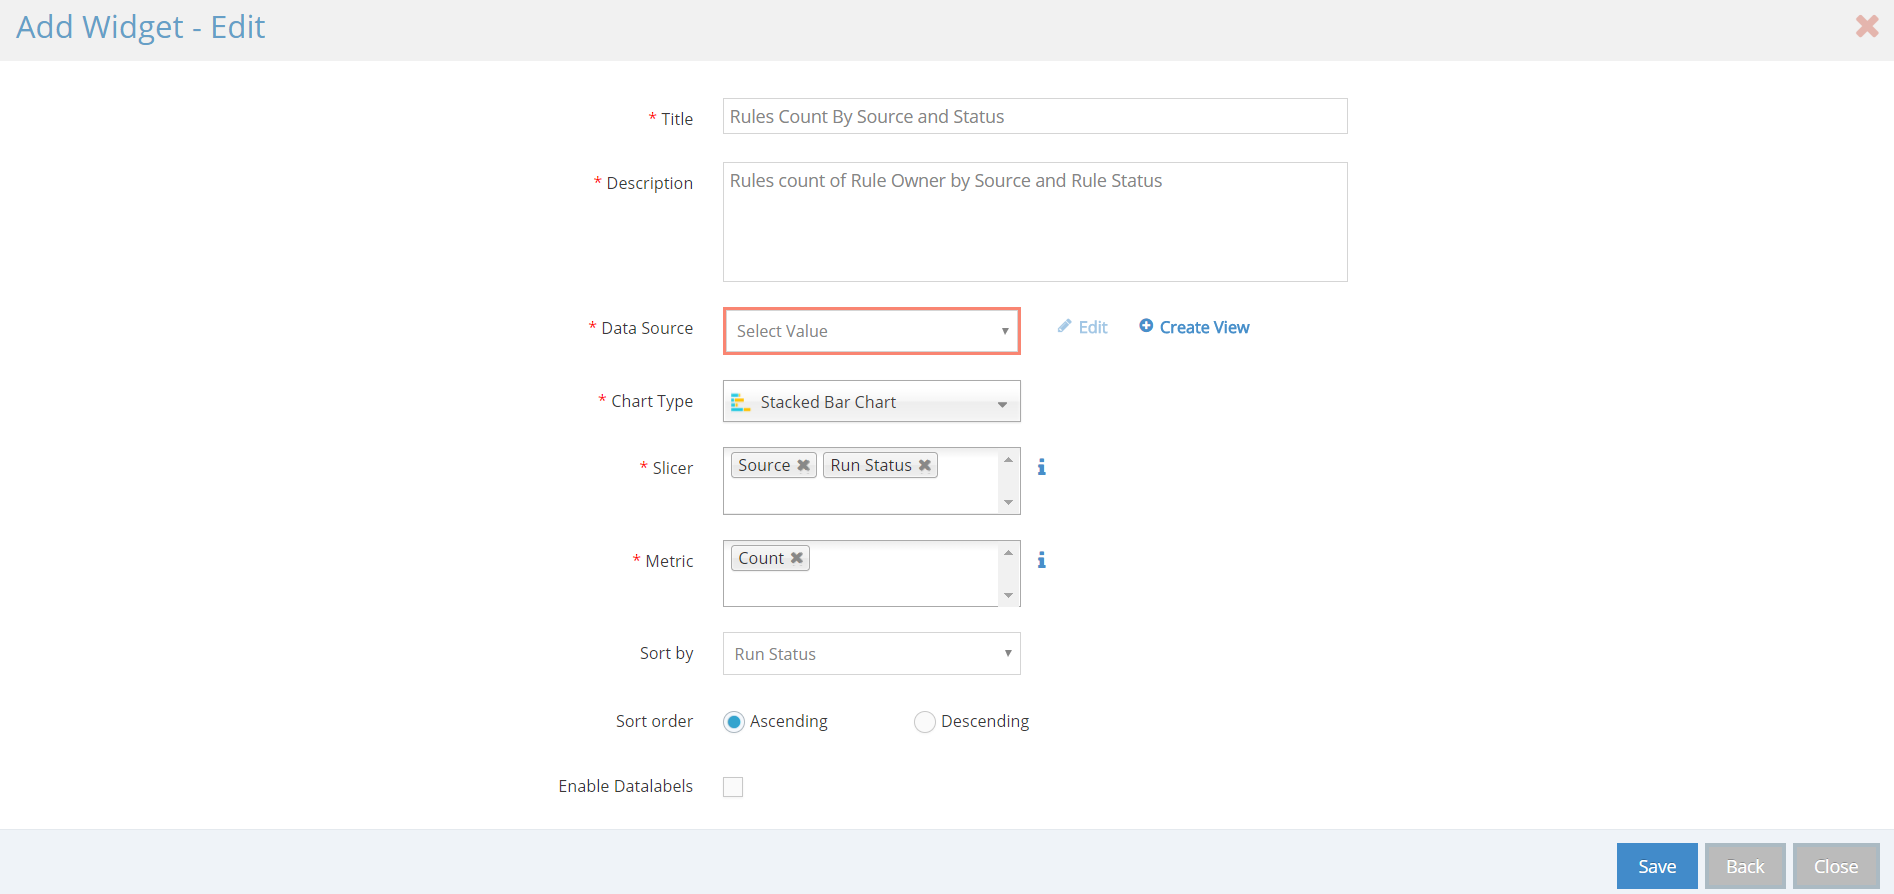The width and height of the screenshot is (1894, 894).
Task: Open the Sort by Run Status dropdown
Action: pos(872,654)
